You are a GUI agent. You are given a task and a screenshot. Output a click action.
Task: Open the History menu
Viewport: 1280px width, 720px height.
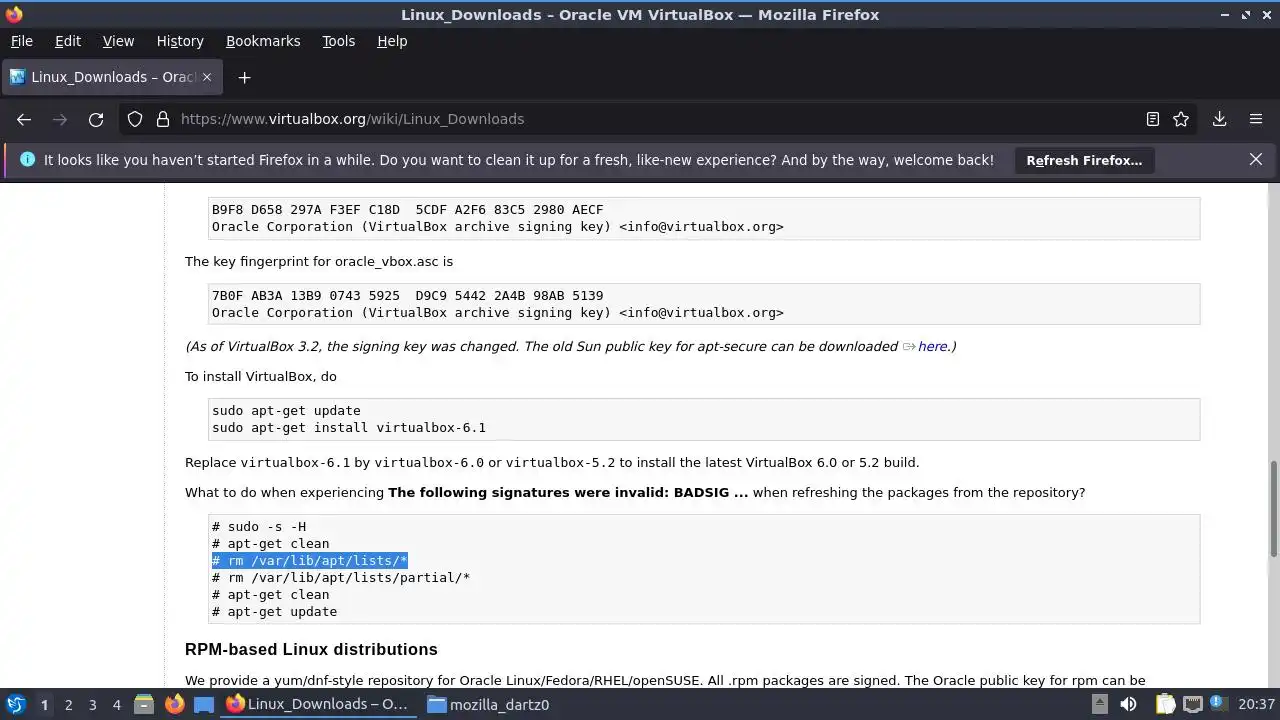click(180, 41)
